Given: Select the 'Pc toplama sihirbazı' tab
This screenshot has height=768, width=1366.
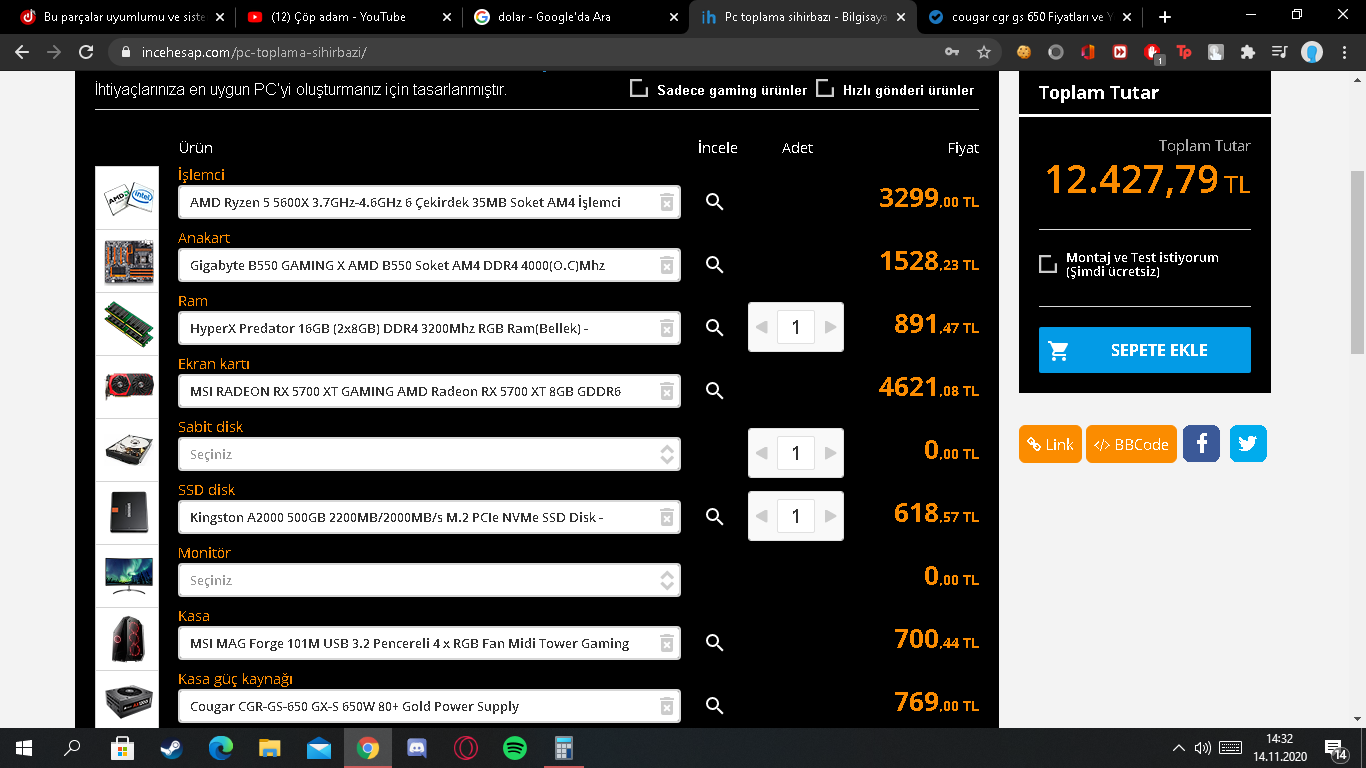Looking at the screenshot, I should pos(802,17).
